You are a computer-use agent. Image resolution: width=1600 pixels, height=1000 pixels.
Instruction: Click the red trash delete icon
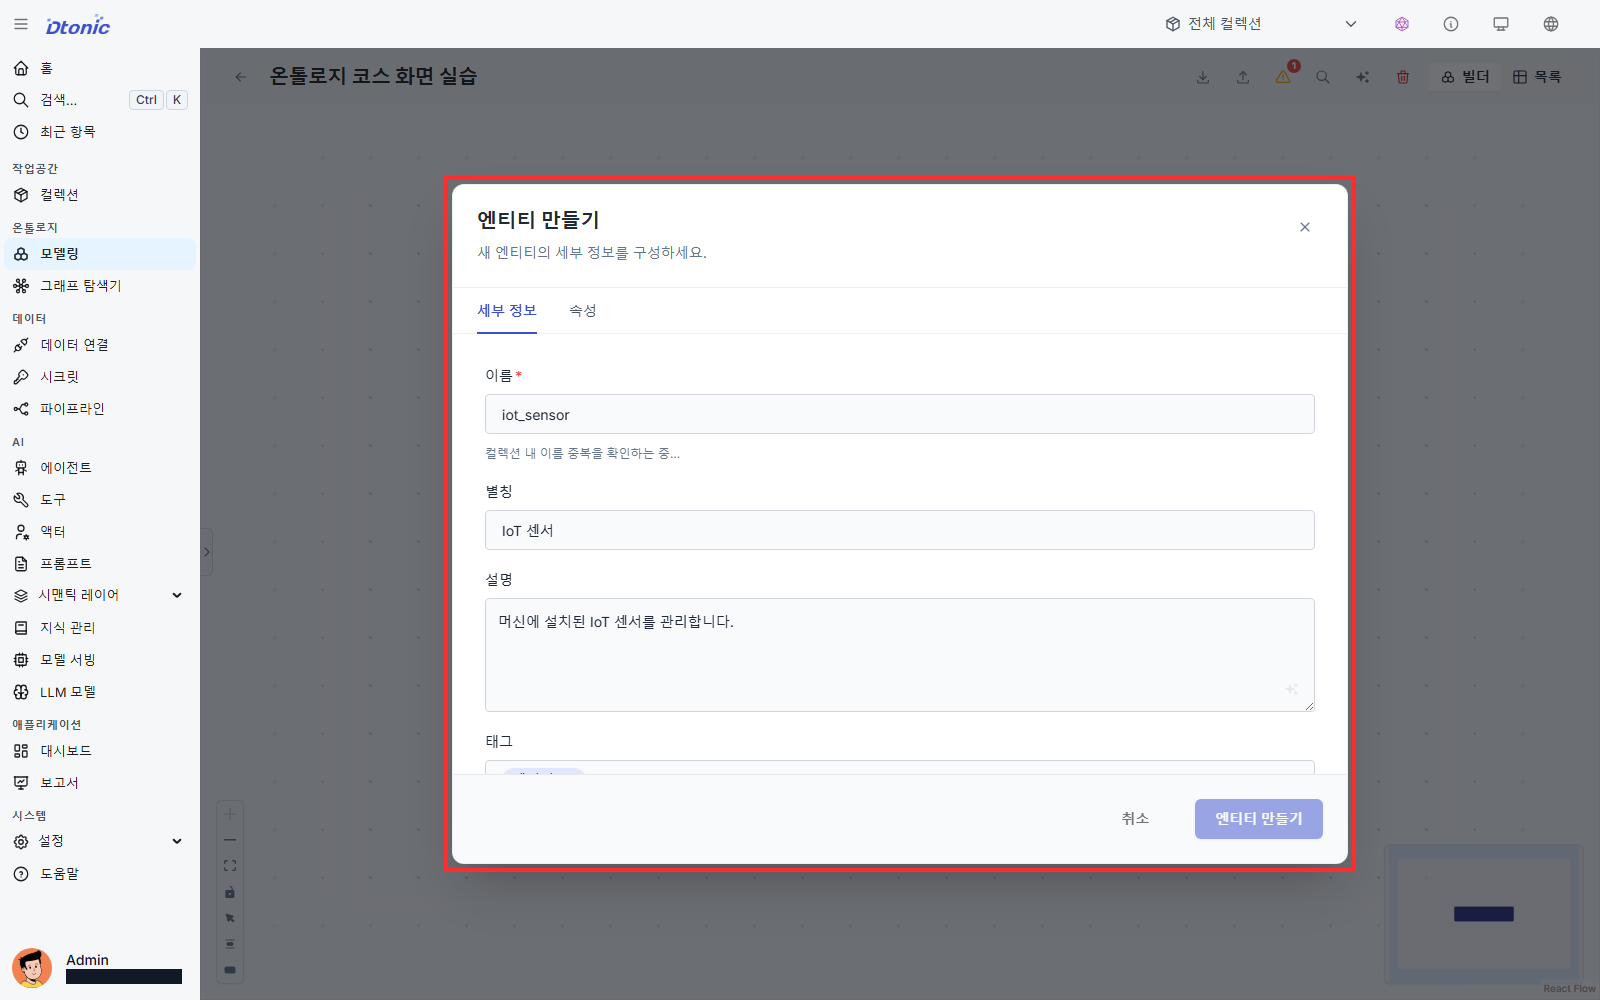(1403, 77)
